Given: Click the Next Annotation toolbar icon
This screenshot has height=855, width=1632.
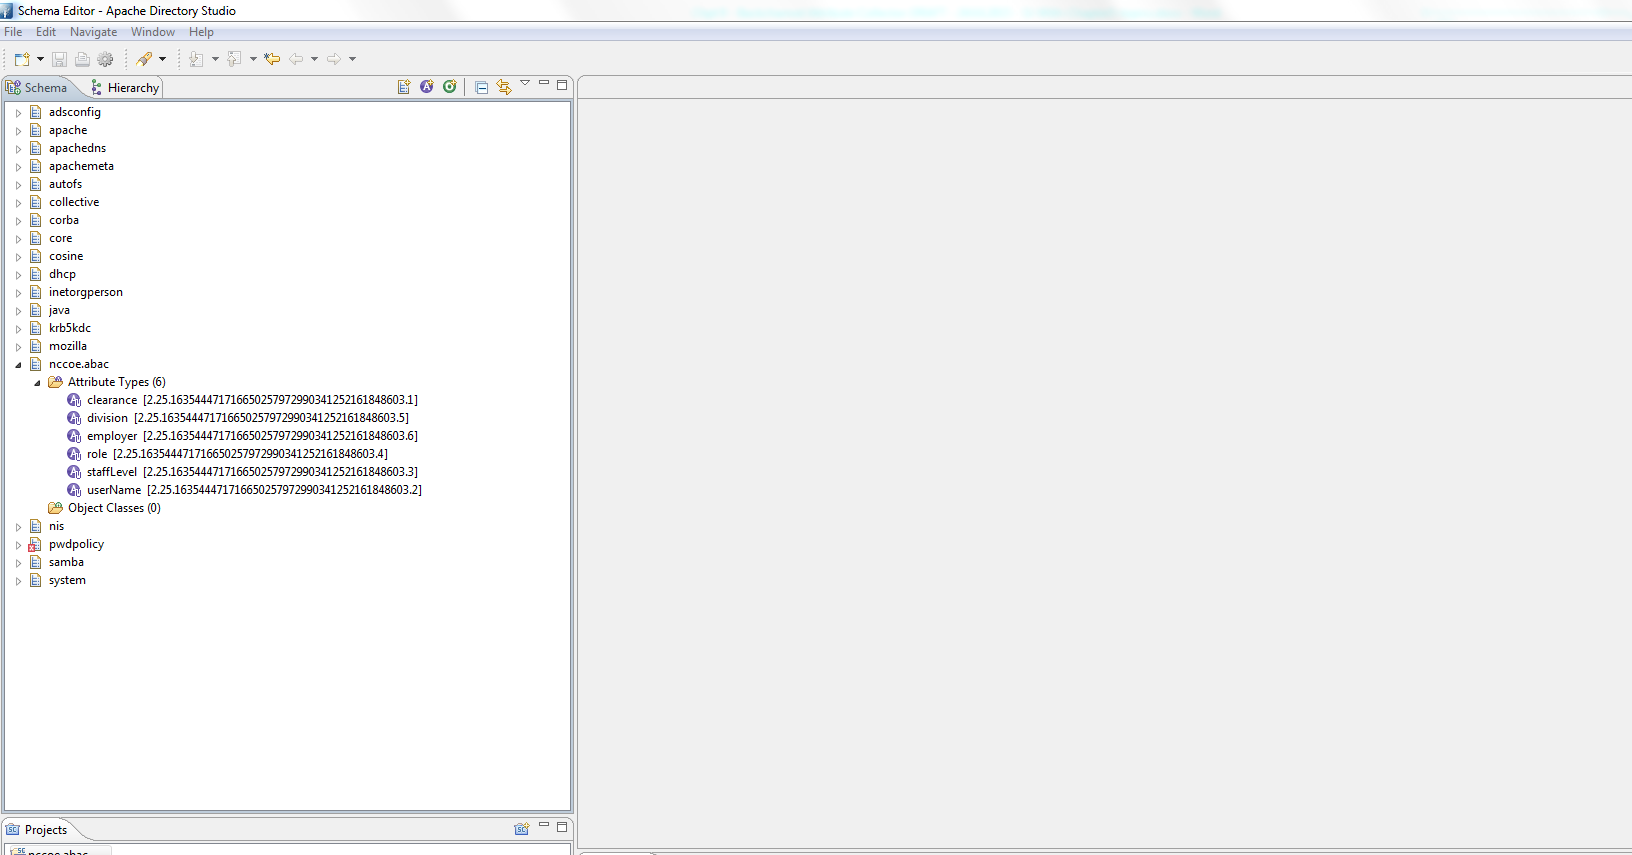Looking at the screenshot, I should coord(196,59).
